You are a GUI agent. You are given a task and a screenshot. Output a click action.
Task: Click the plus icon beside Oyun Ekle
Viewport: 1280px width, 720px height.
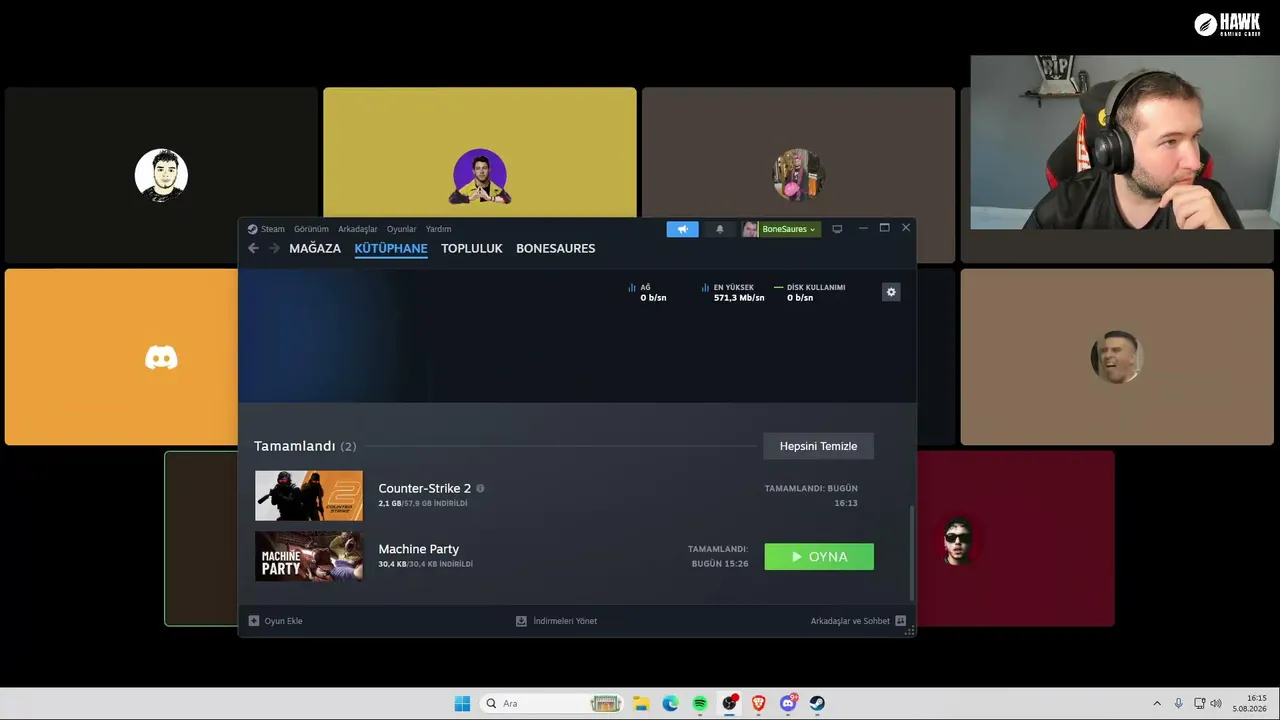254,621
